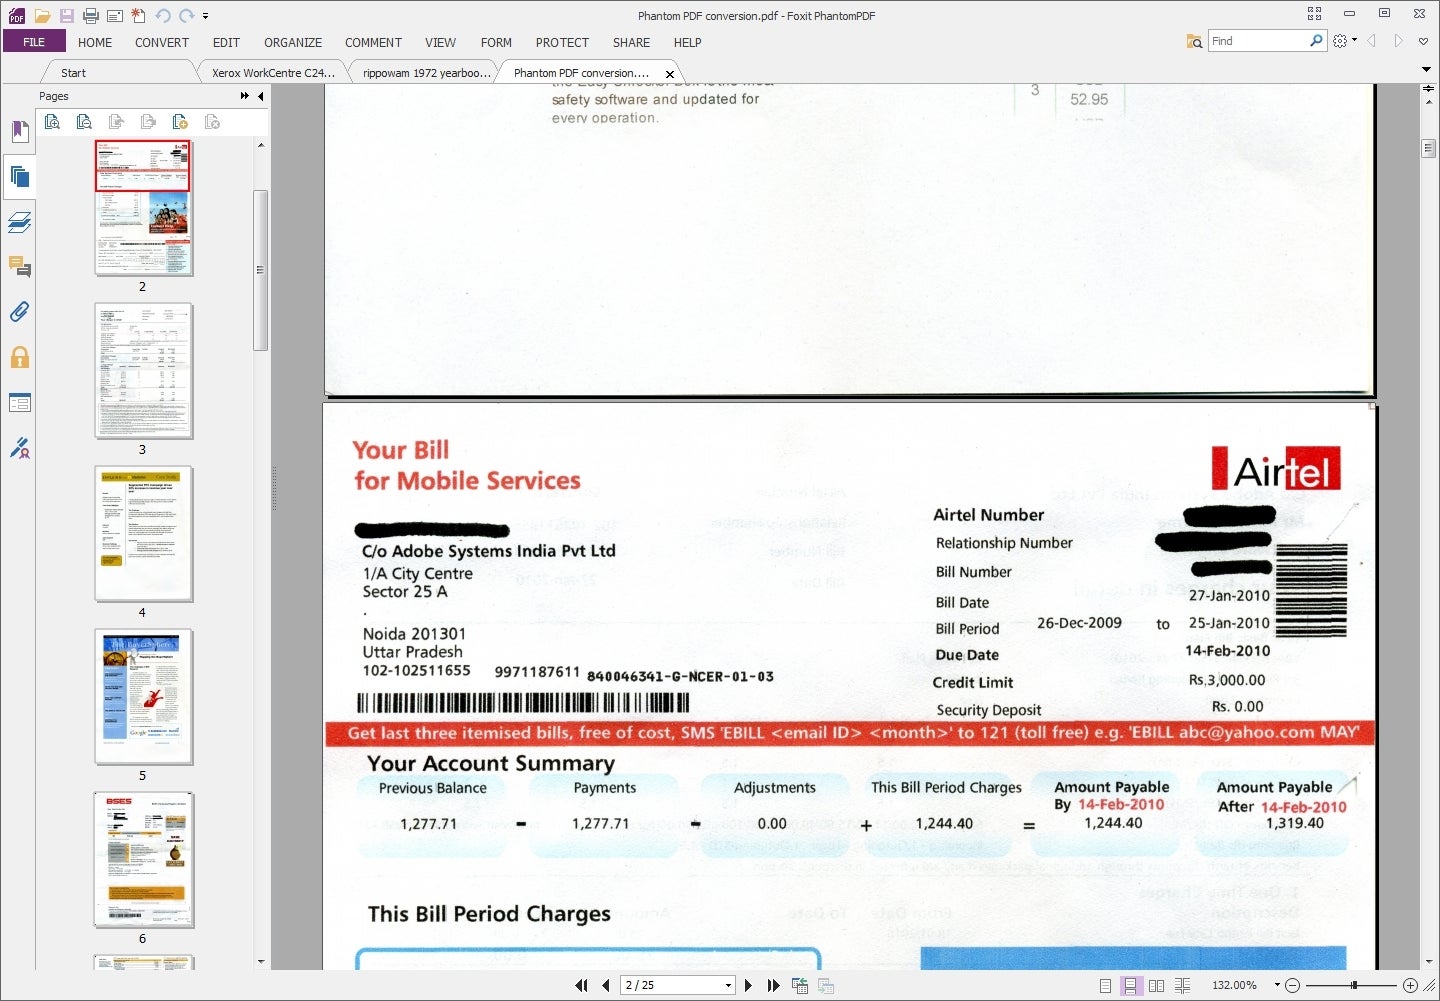Open the Digital Signatures panel
Viewport: 1440px width, 1001px height.
19,448
